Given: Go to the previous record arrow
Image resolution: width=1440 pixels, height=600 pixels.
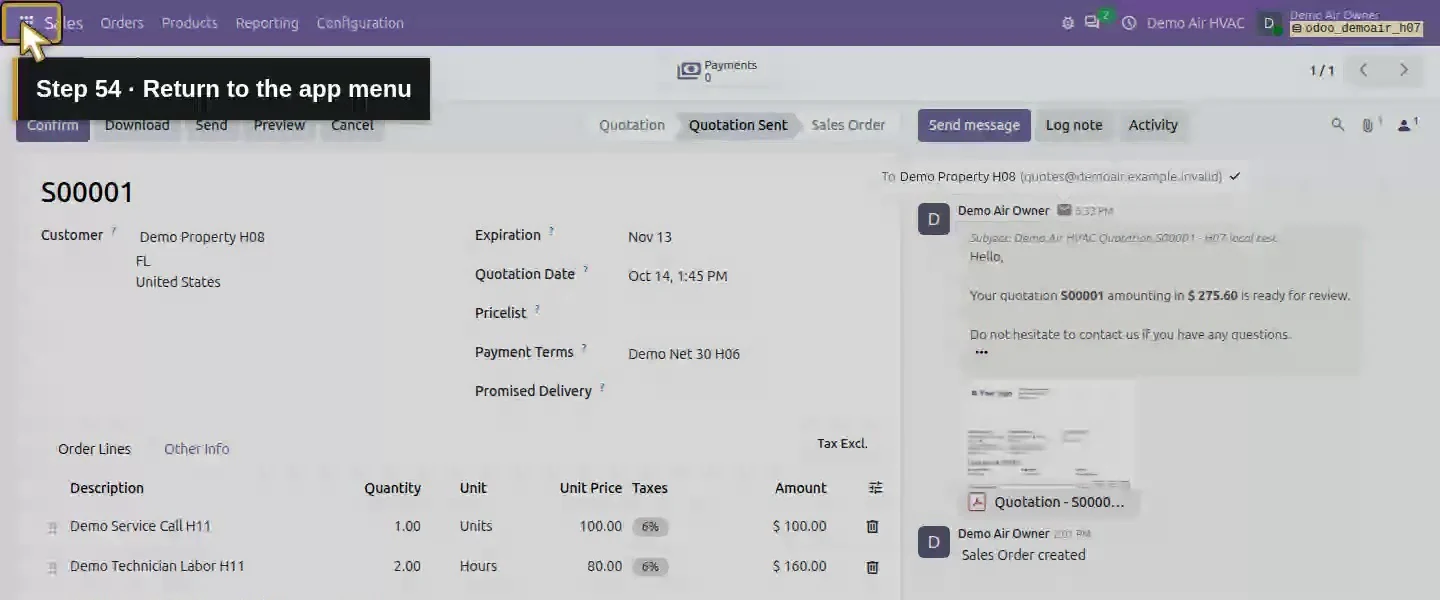Looking at the screenshot, I should [x=1363, y=70].
